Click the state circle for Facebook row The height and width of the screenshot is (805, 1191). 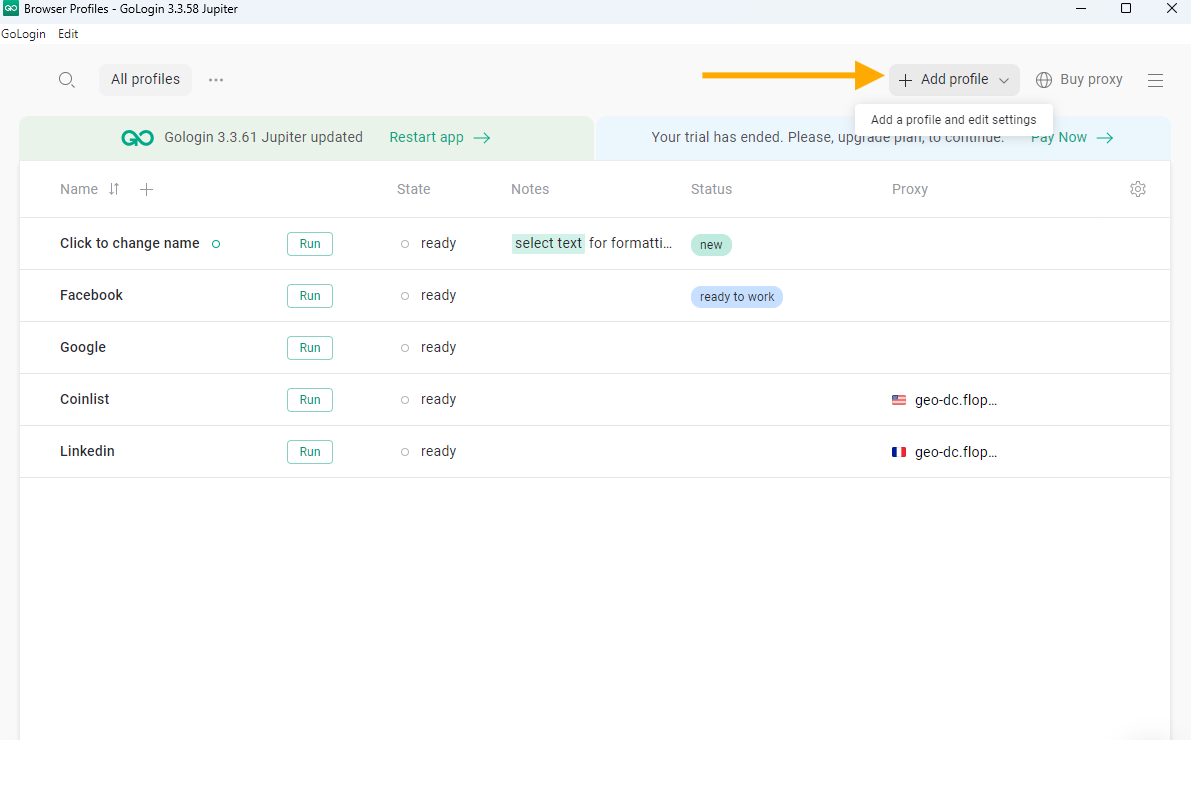coord(405,296)
